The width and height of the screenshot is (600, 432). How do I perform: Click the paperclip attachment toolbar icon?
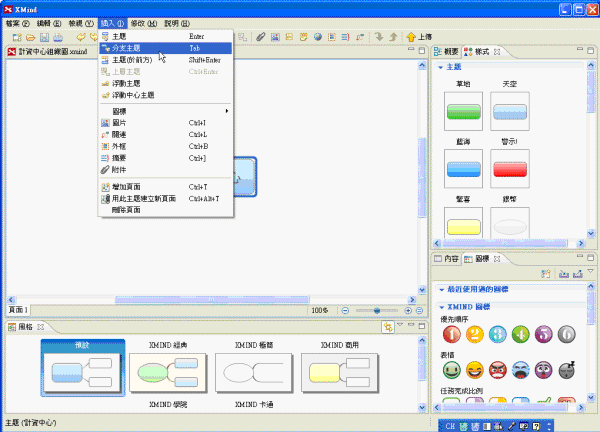pyautogui.click(x=261, y=37)
